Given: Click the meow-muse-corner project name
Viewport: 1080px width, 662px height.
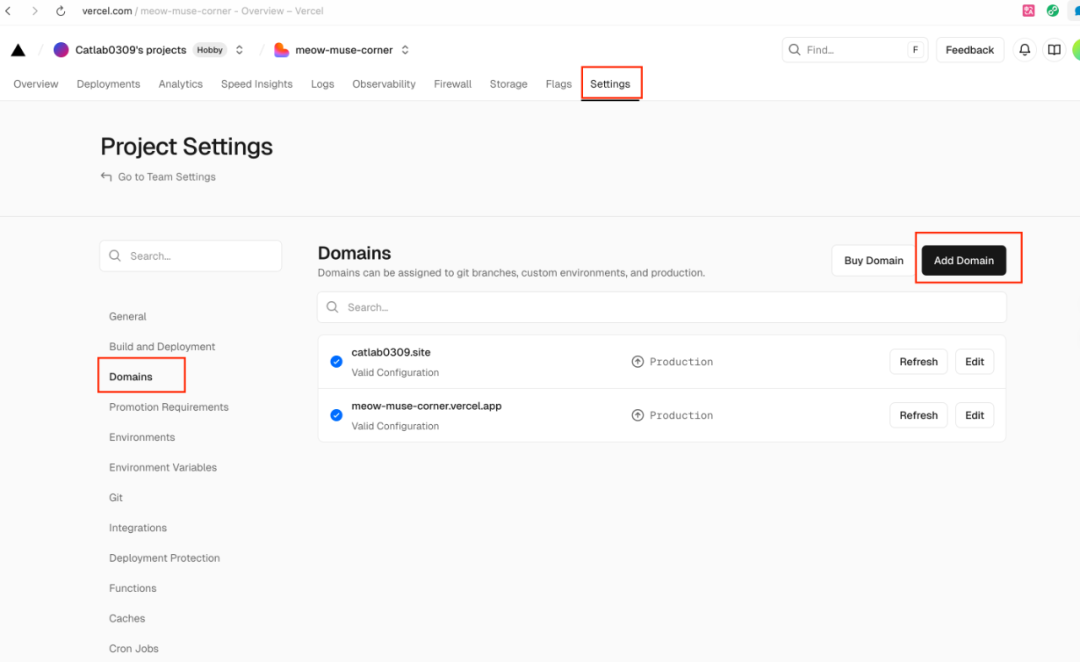Looking at the screenshot, I should (x=344, y=50).
